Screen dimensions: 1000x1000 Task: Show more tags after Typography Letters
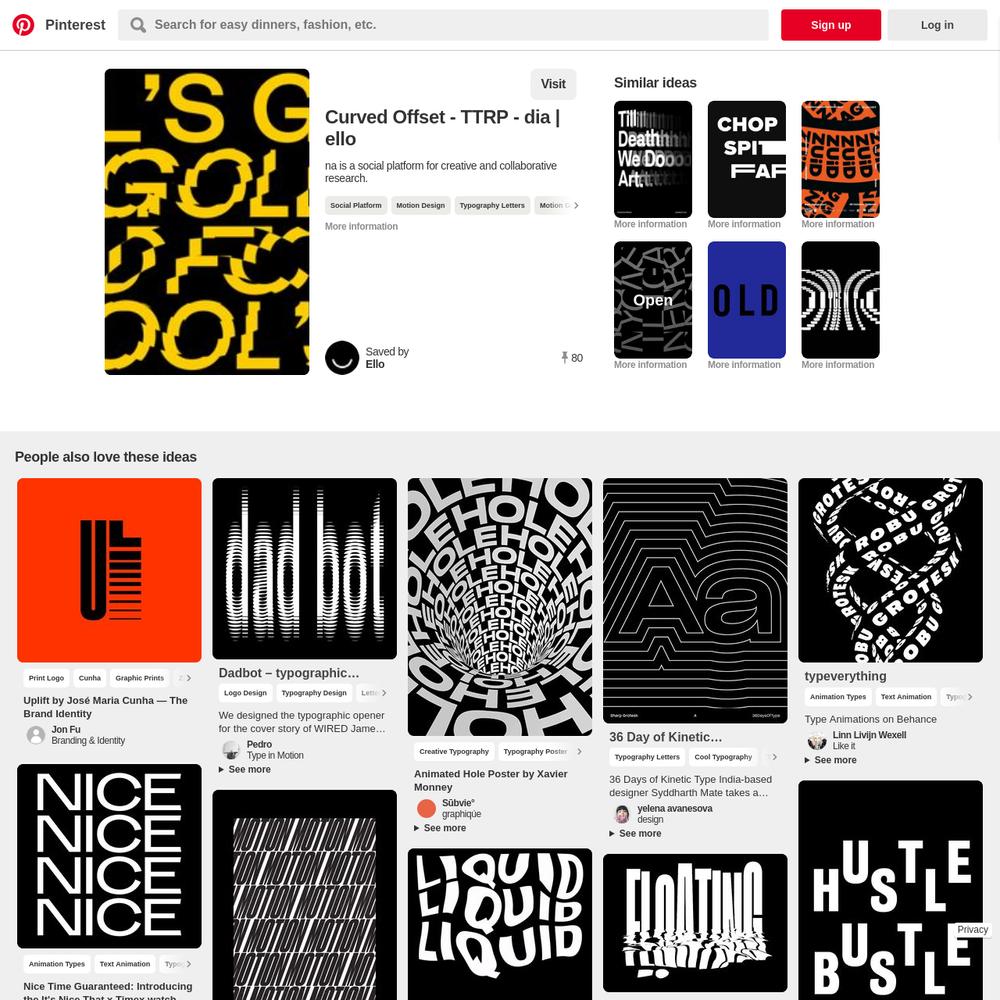[576, 205]
